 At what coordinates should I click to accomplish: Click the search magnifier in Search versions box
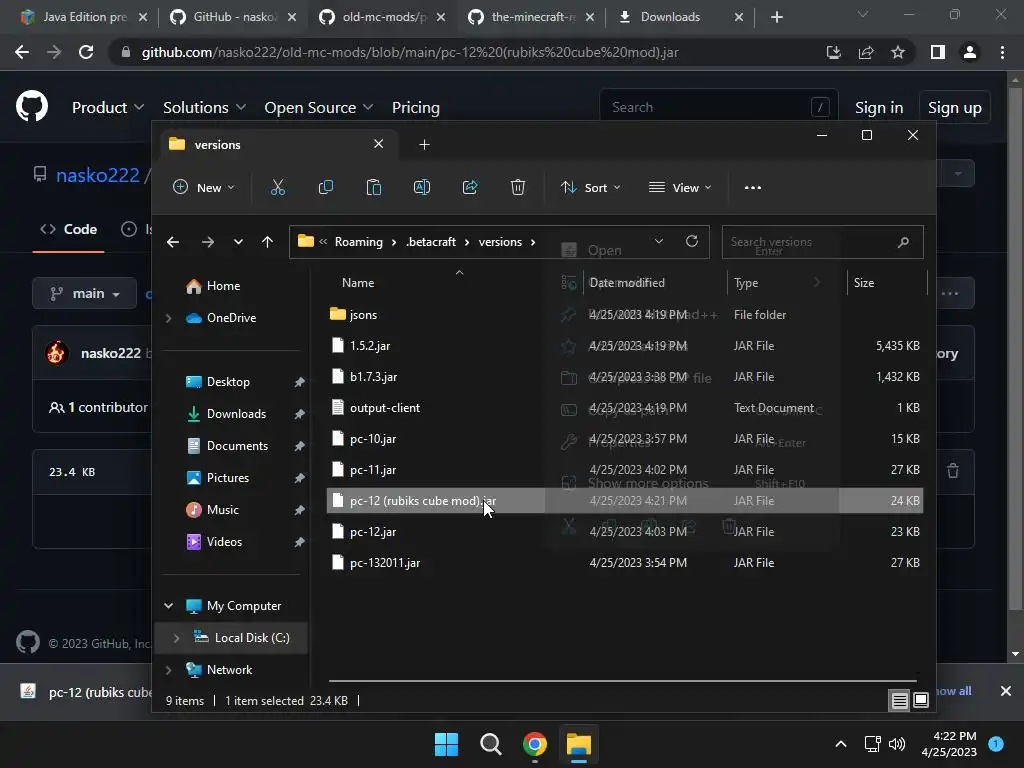[x=903, y=242]
